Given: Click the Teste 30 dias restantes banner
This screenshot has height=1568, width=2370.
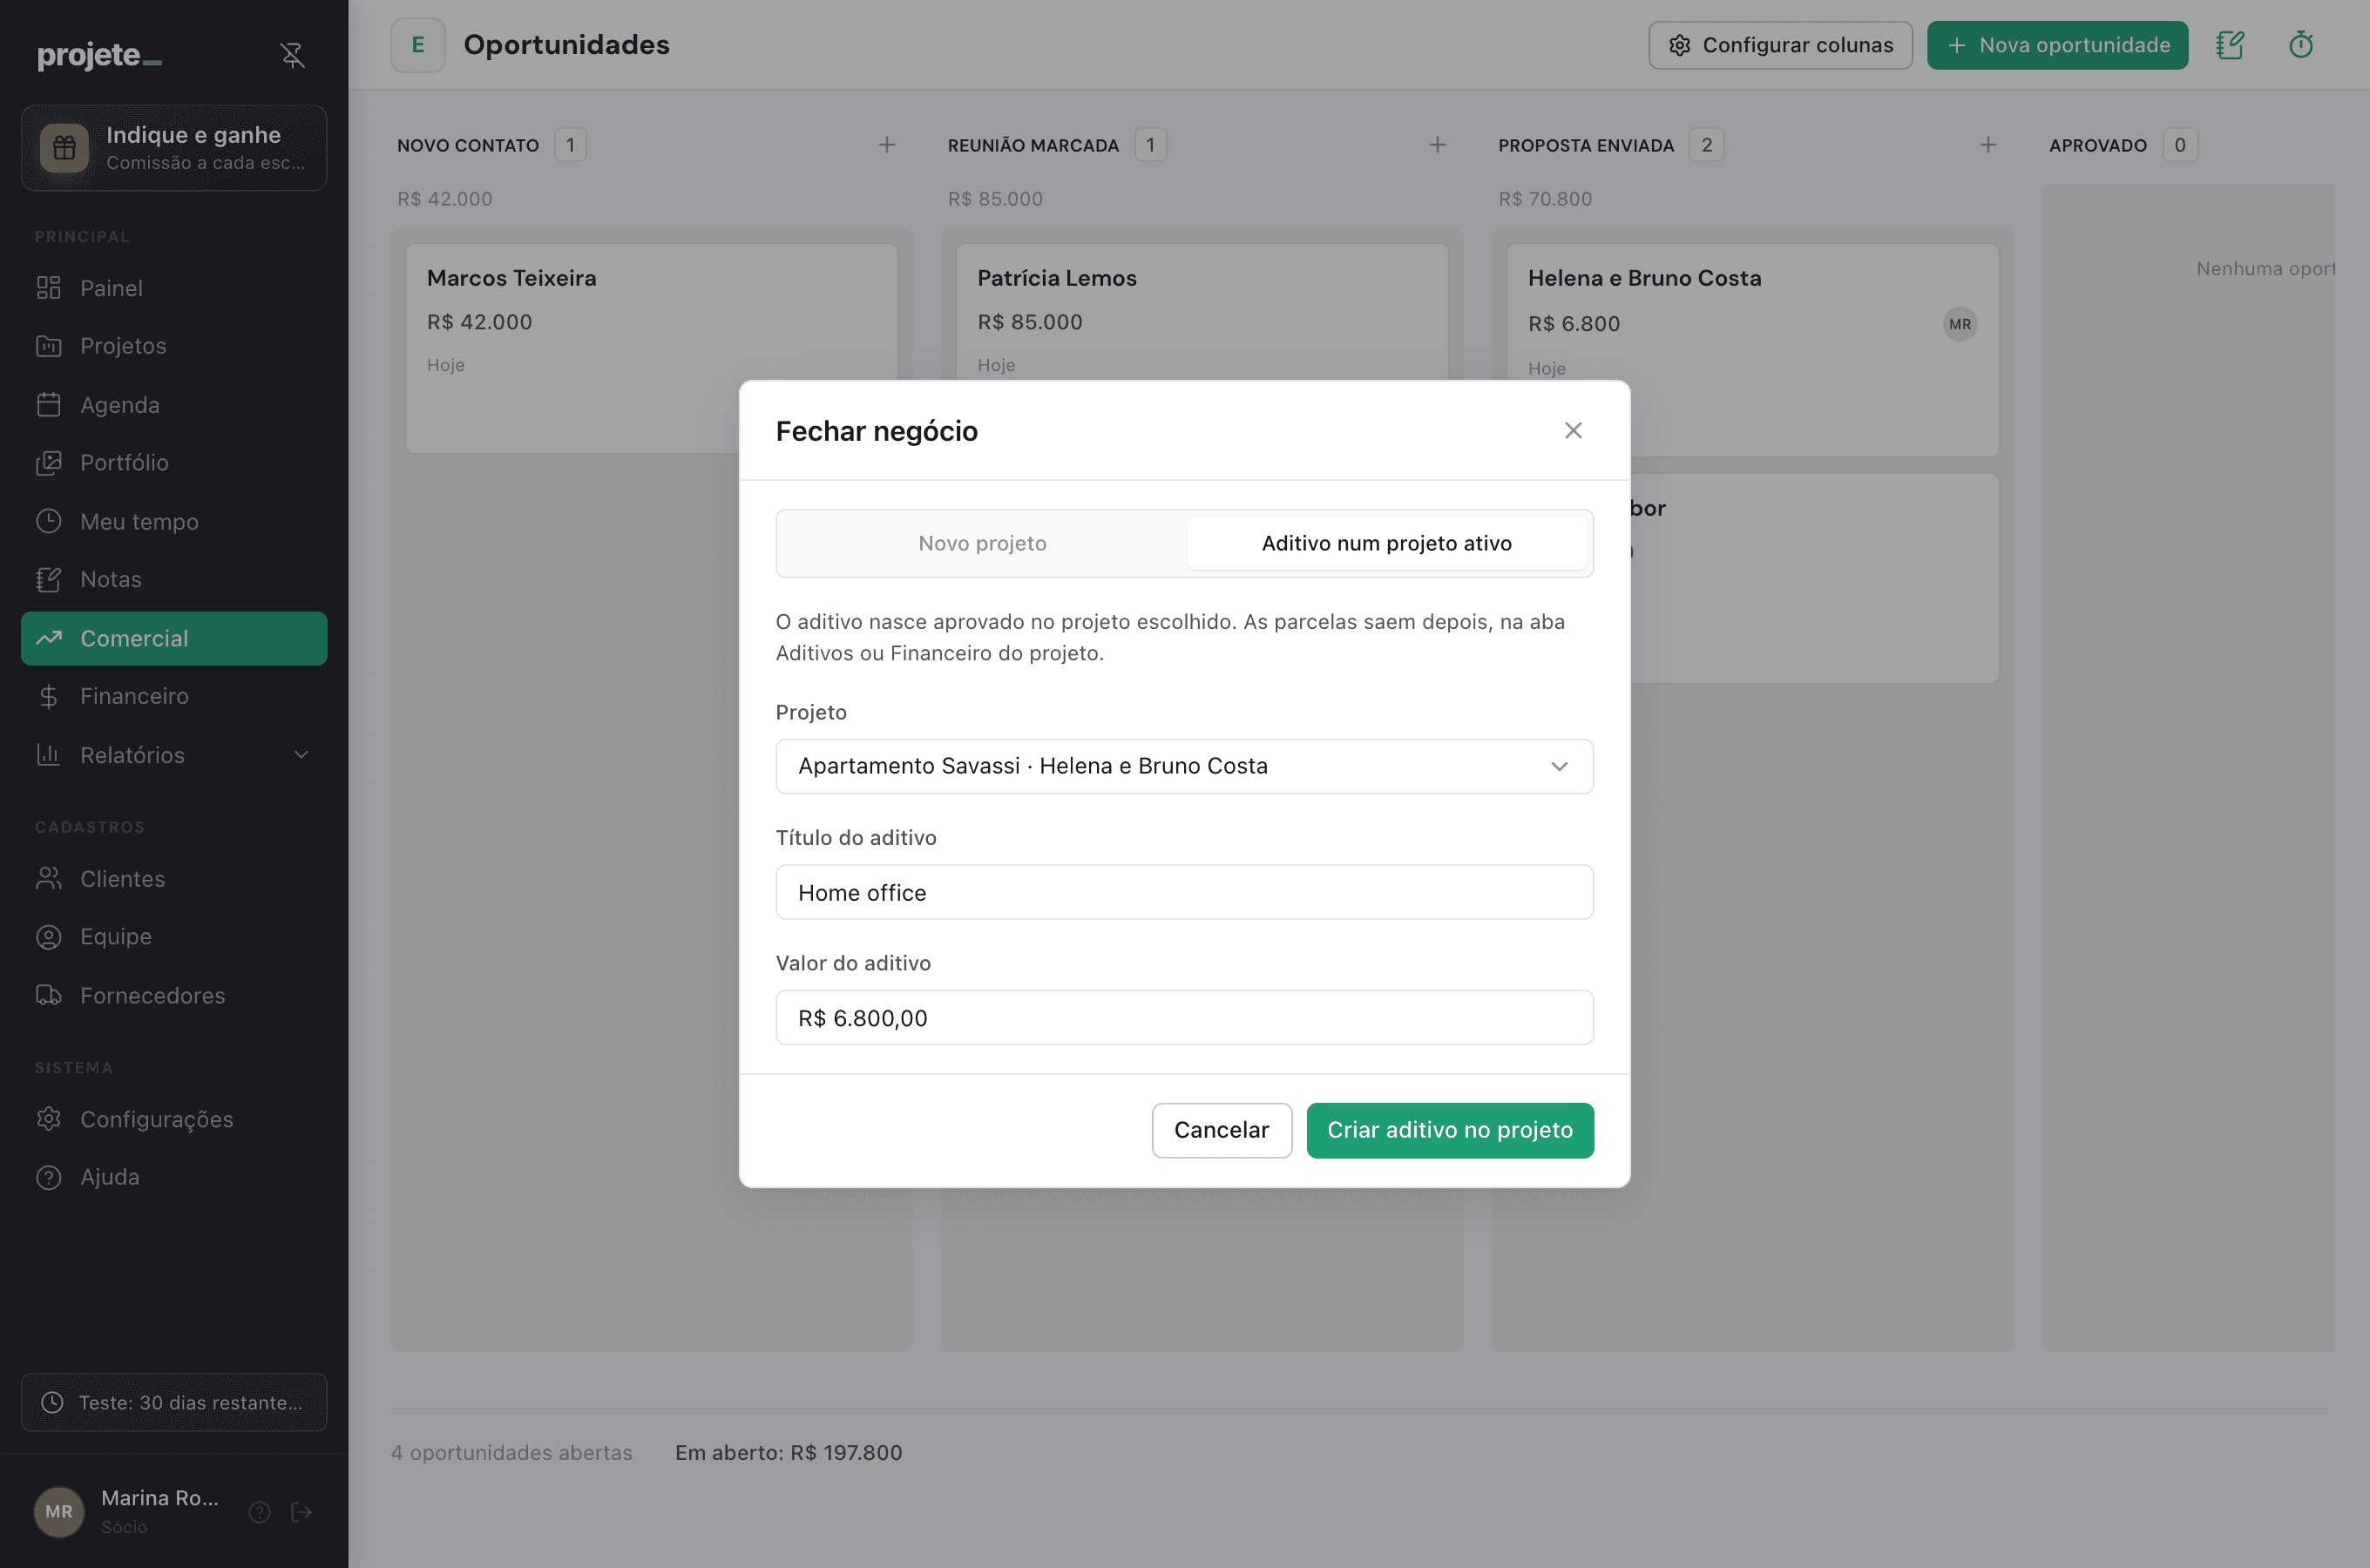Looking at the screenshot, I should tap(174, 1402).
